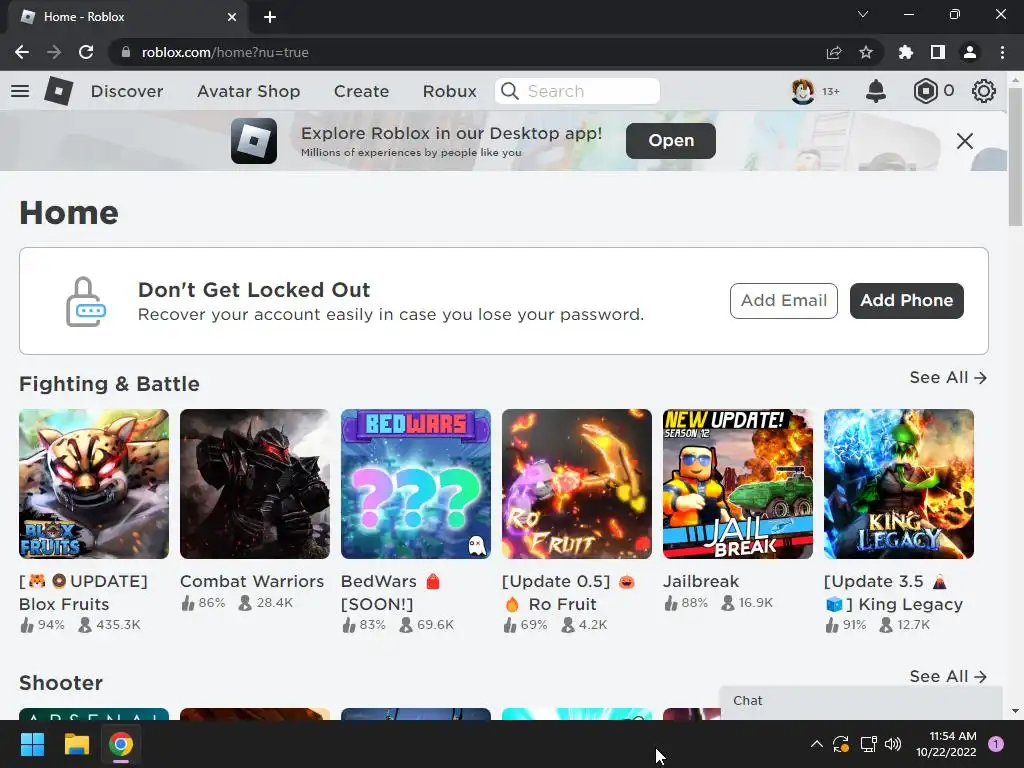
Task: Open File Explorer from taskbar
Action: [x=76, y=744]
